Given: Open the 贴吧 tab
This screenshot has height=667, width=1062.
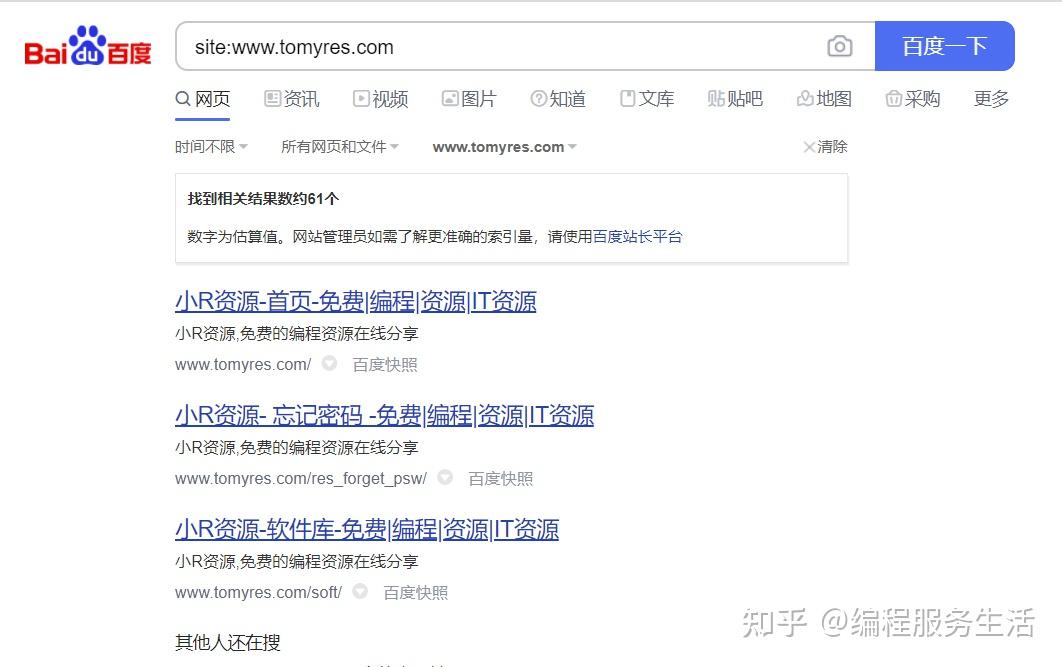Looking at the screenshot, I should [x=736, y=99].
